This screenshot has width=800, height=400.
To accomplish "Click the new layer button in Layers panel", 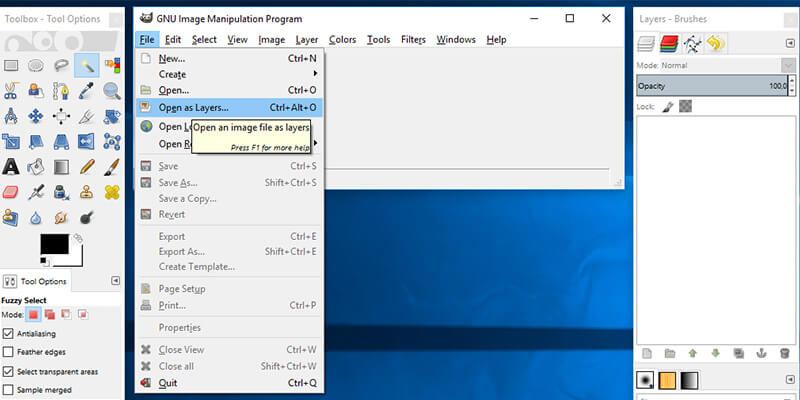I will [646, 353].
